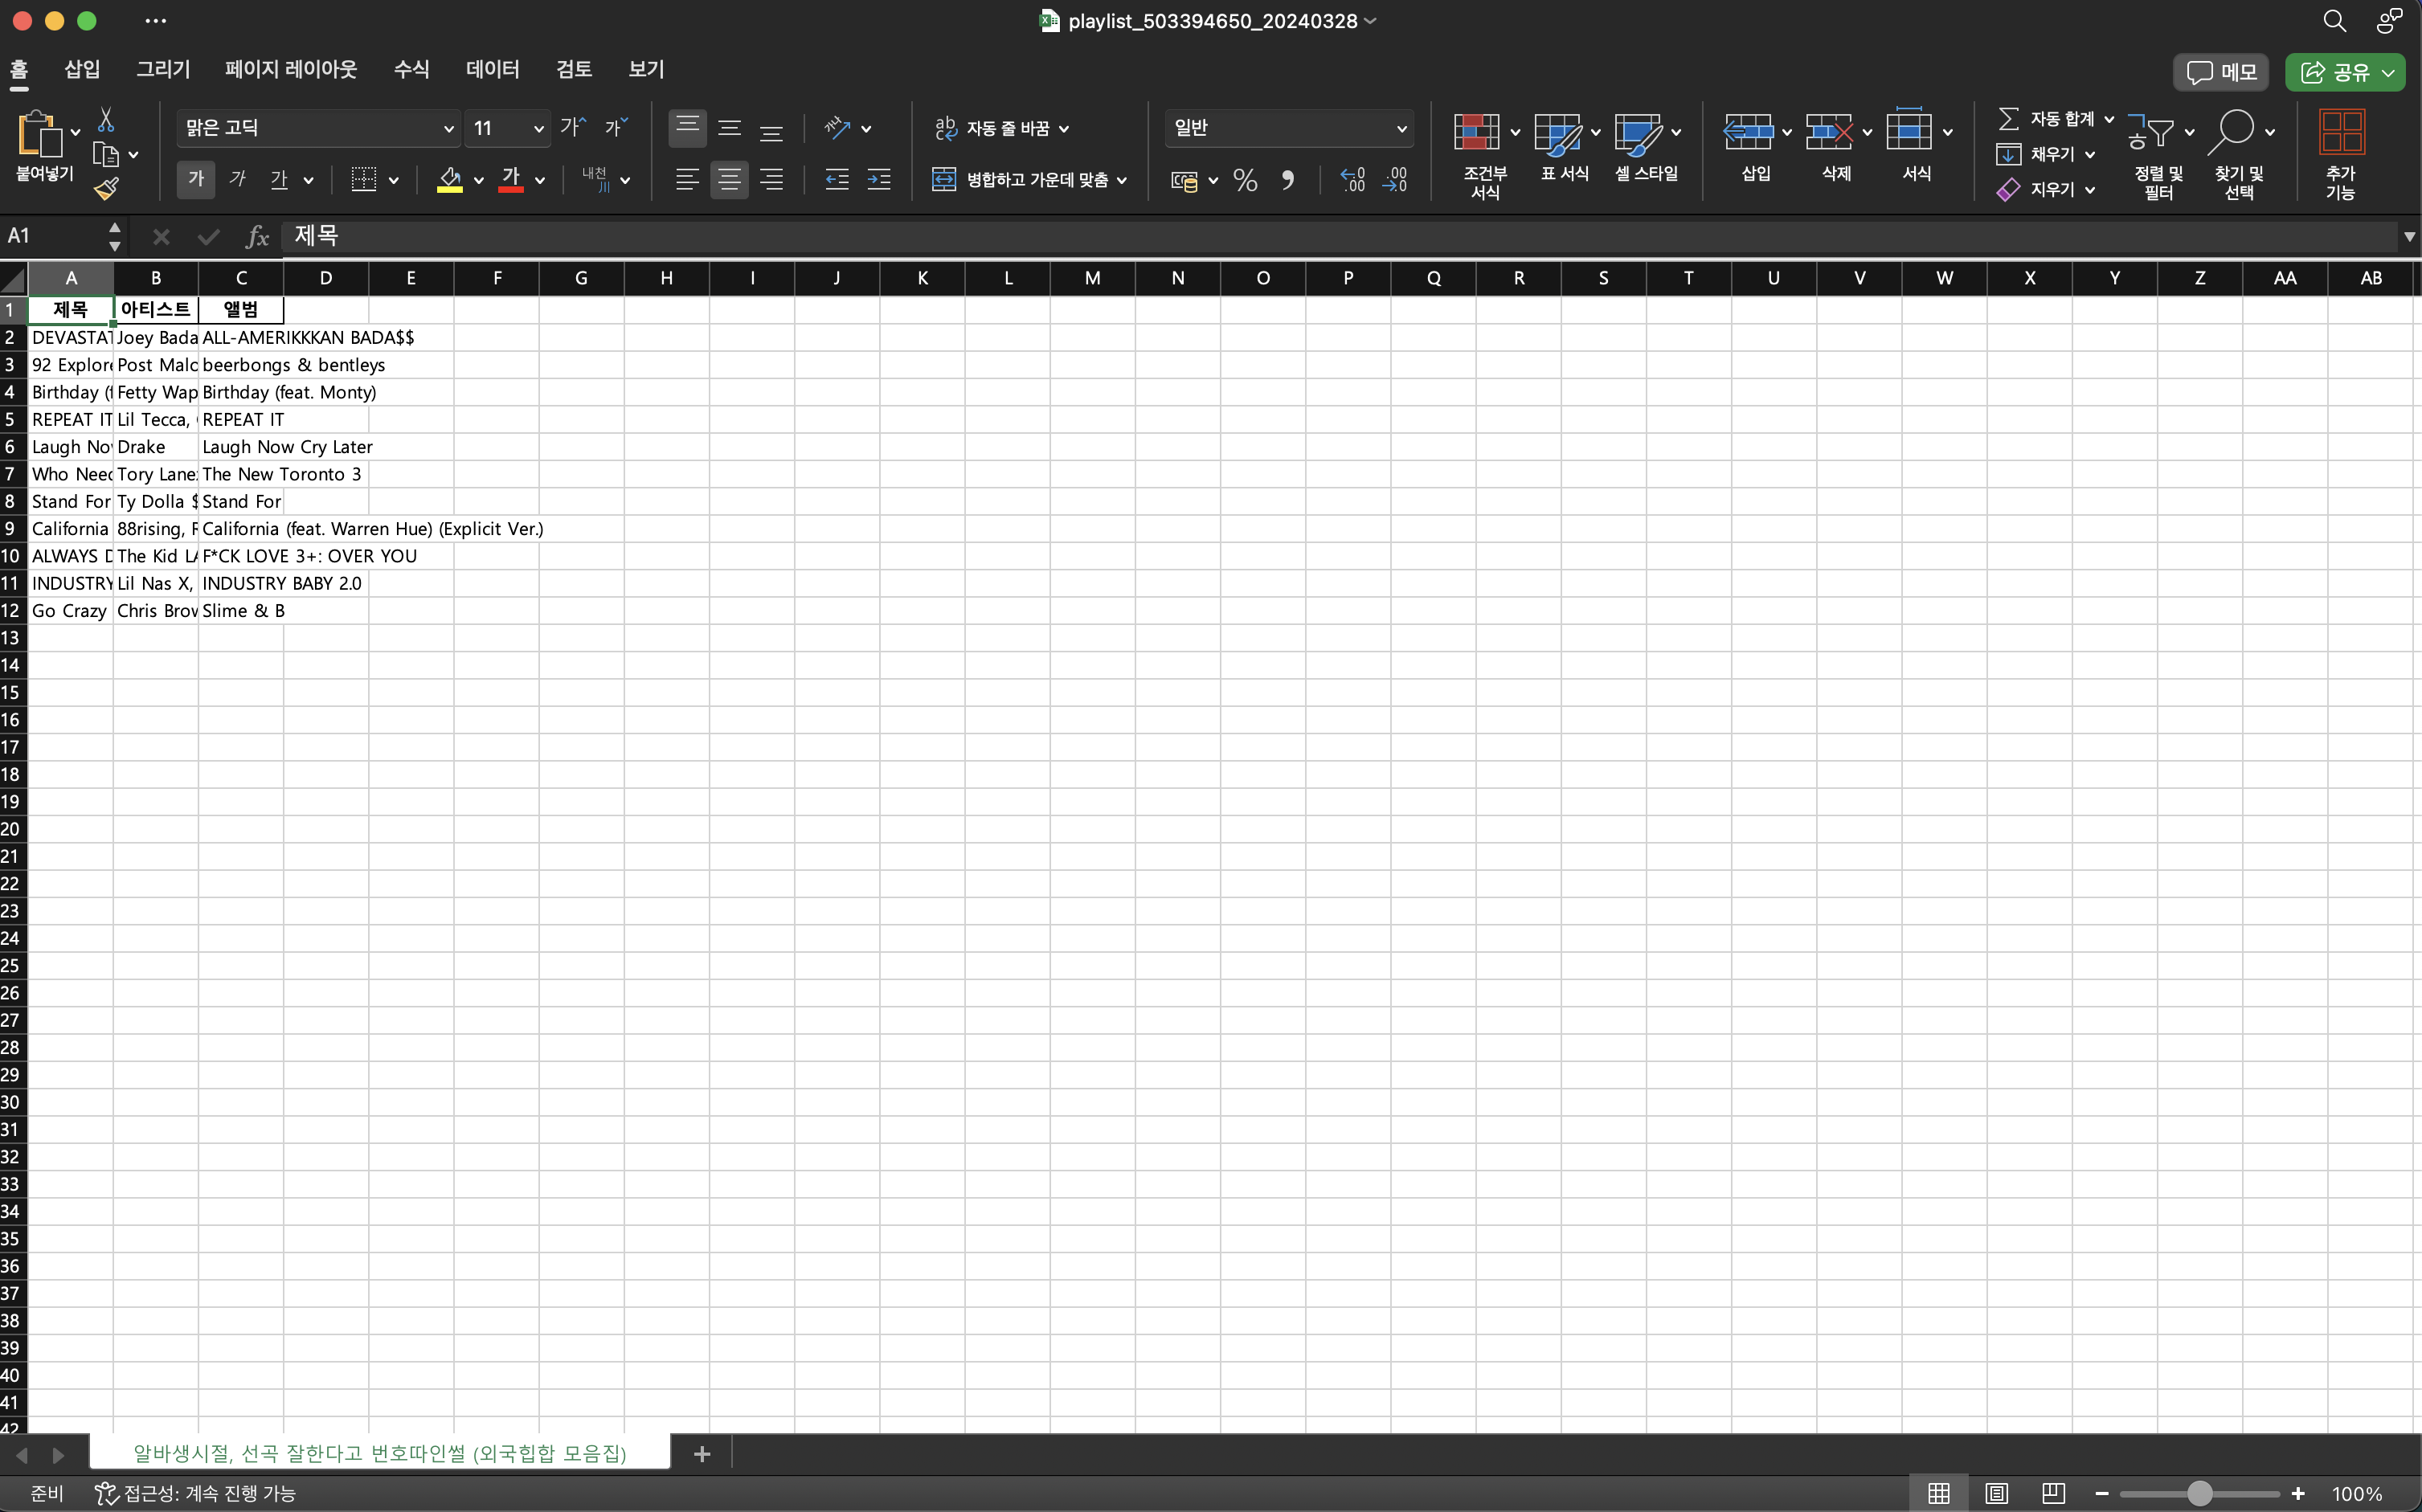Click the increase decimal places icon
Viewport: 2422px width, 1512px height.
tap(1352, 180)
